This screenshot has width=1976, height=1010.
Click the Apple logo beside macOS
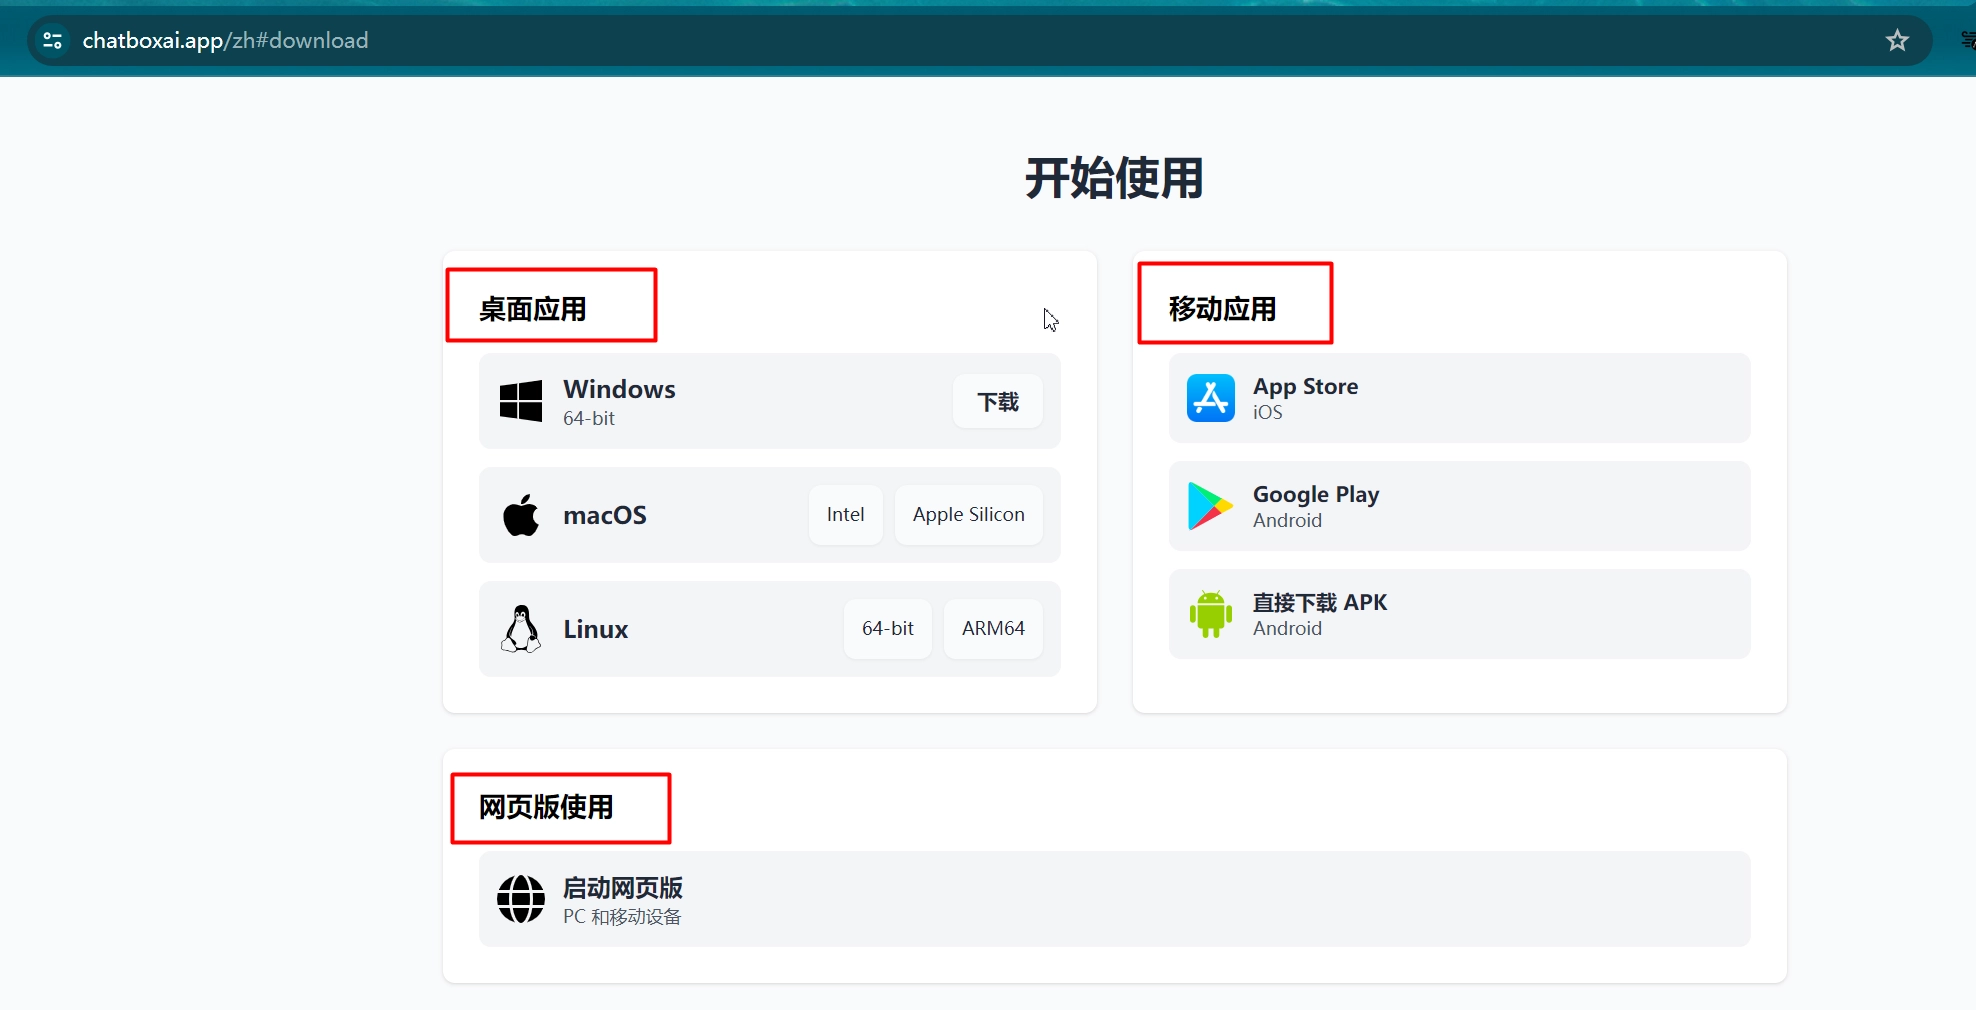click(x=521, y=515)
